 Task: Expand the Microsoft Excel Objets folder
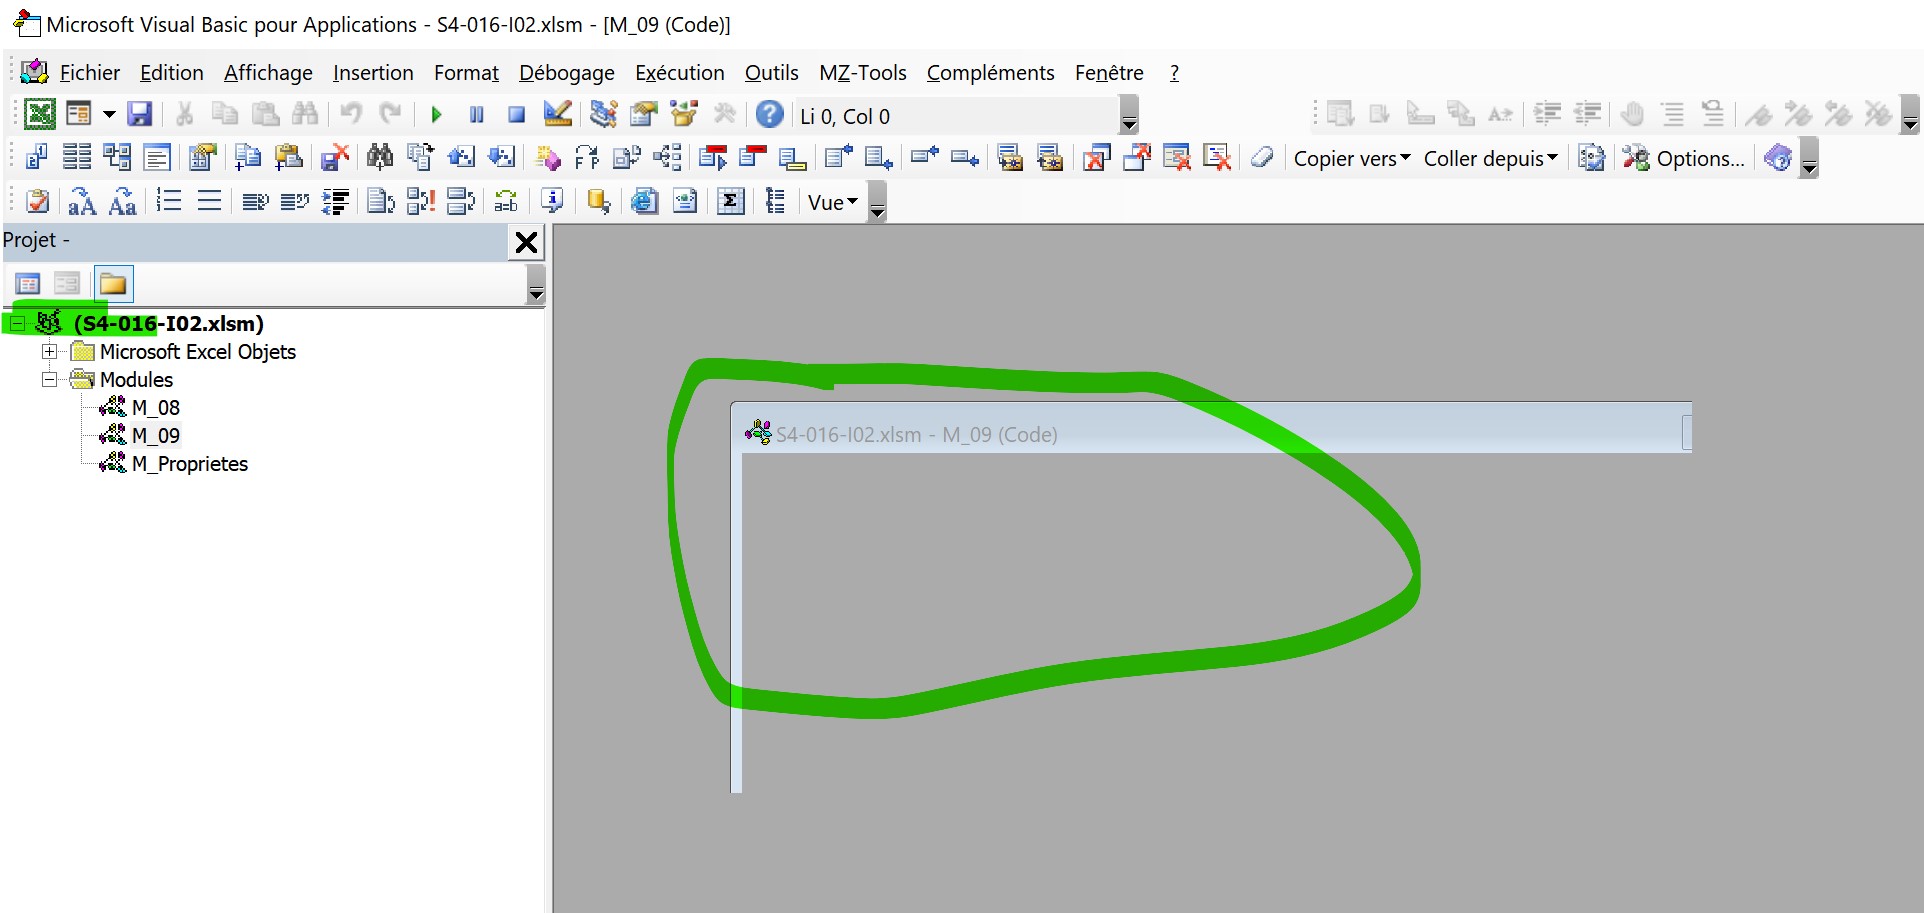click(49, 352)
